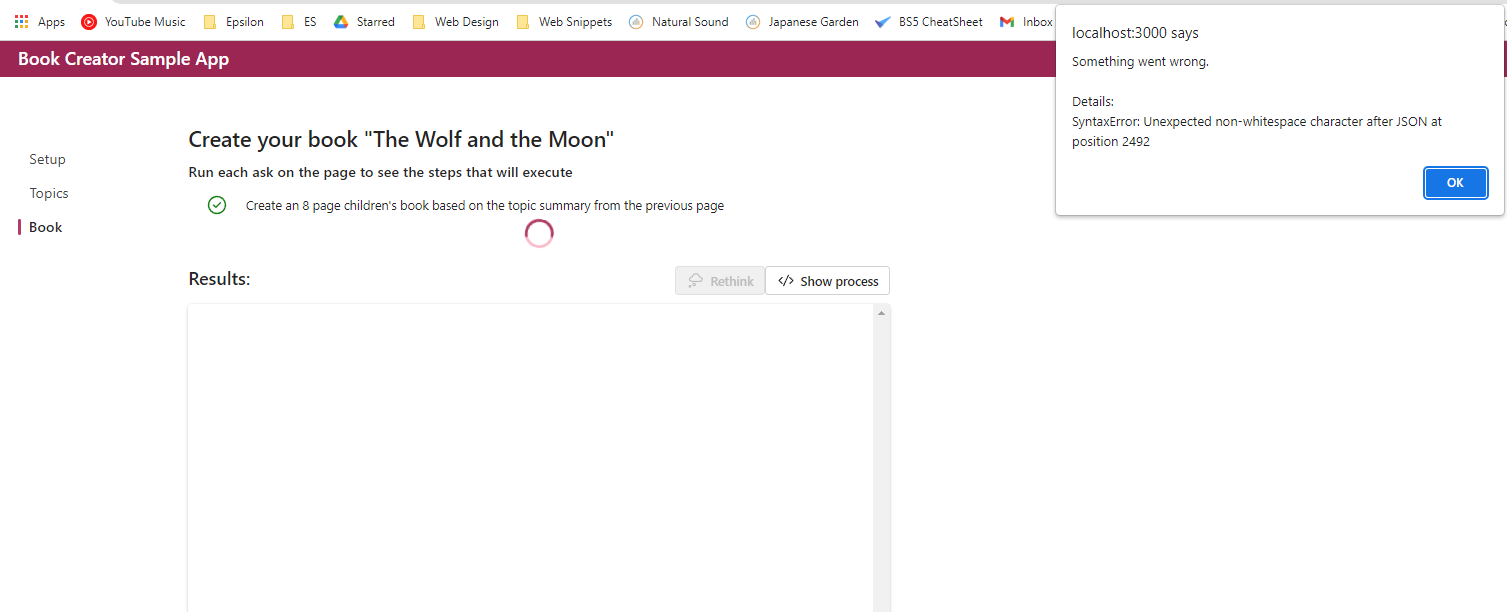The height and width of the screenshot is (612, 1507).
Task: Click the Apps grid icon
Action: pyautogui.click(x=21, y=21)
